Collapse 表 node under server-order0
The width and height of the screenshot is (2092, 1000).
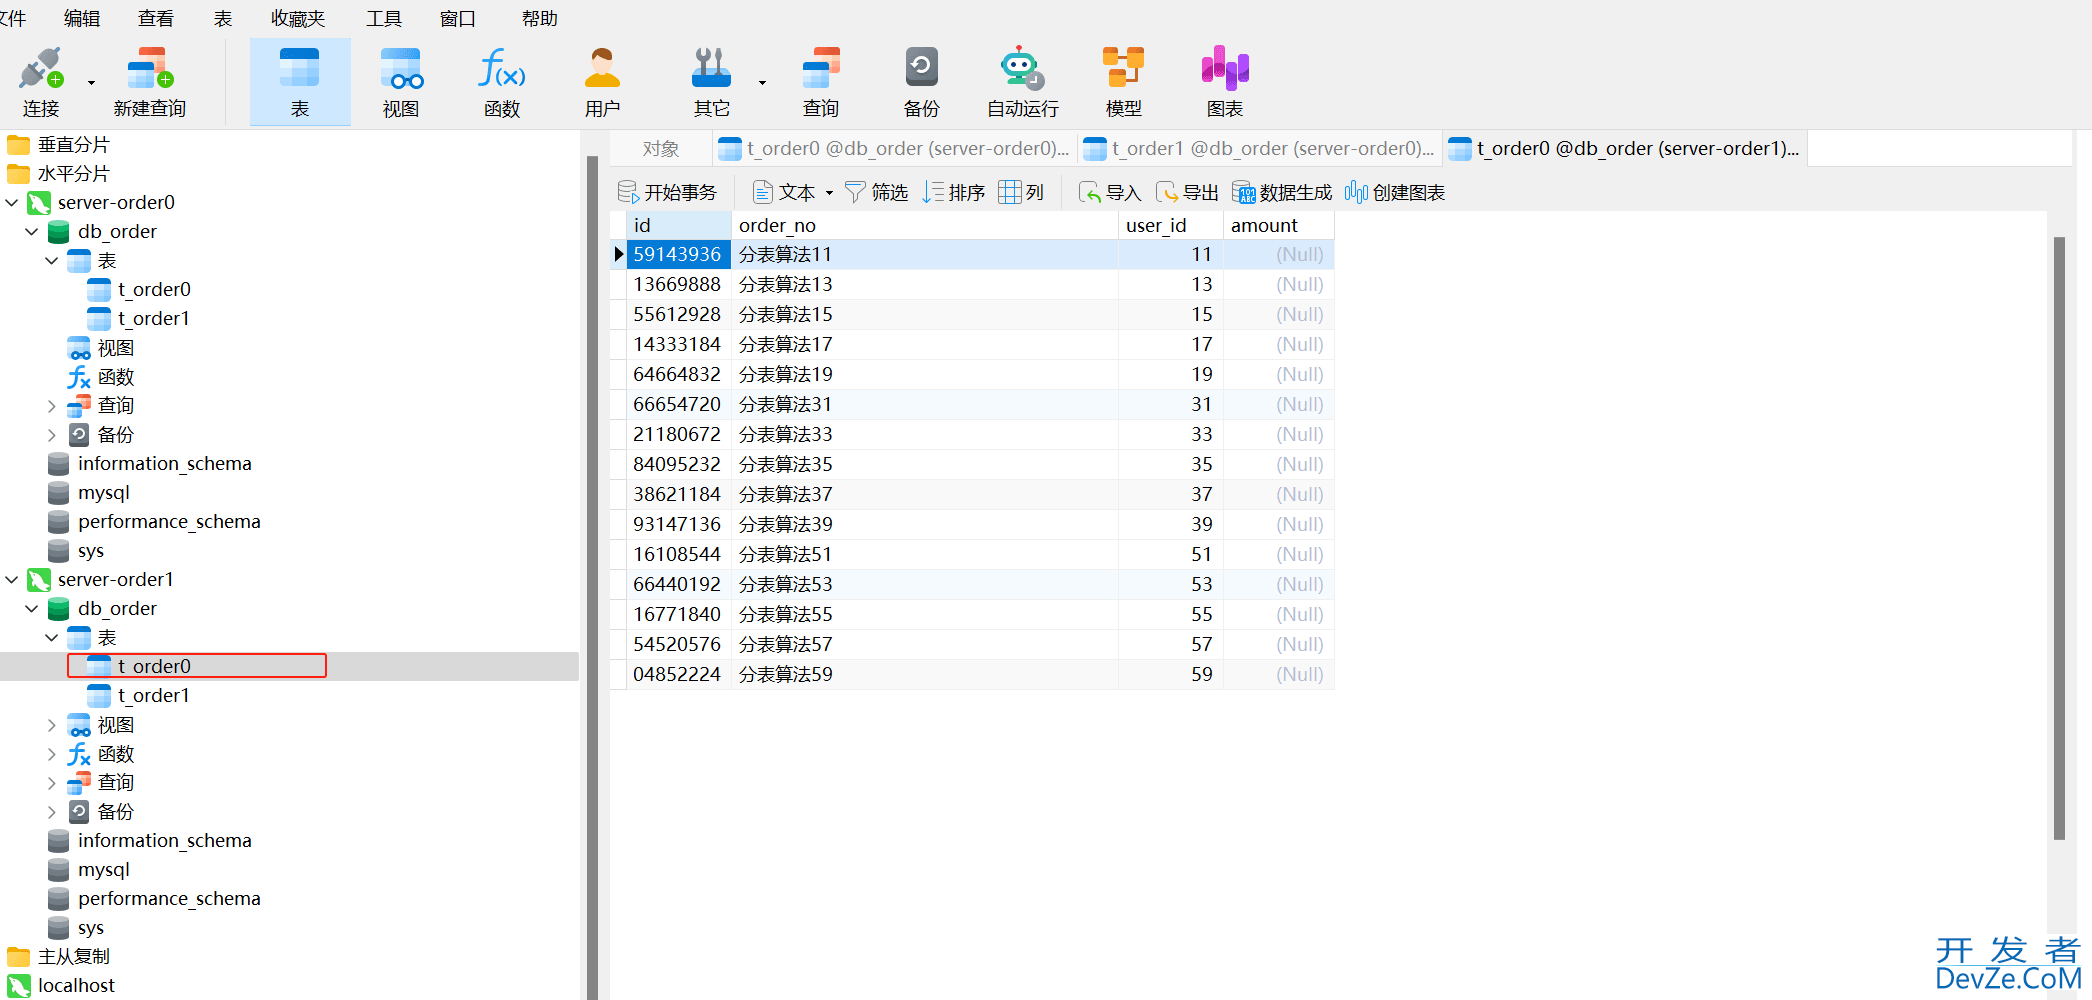(52, 260)
